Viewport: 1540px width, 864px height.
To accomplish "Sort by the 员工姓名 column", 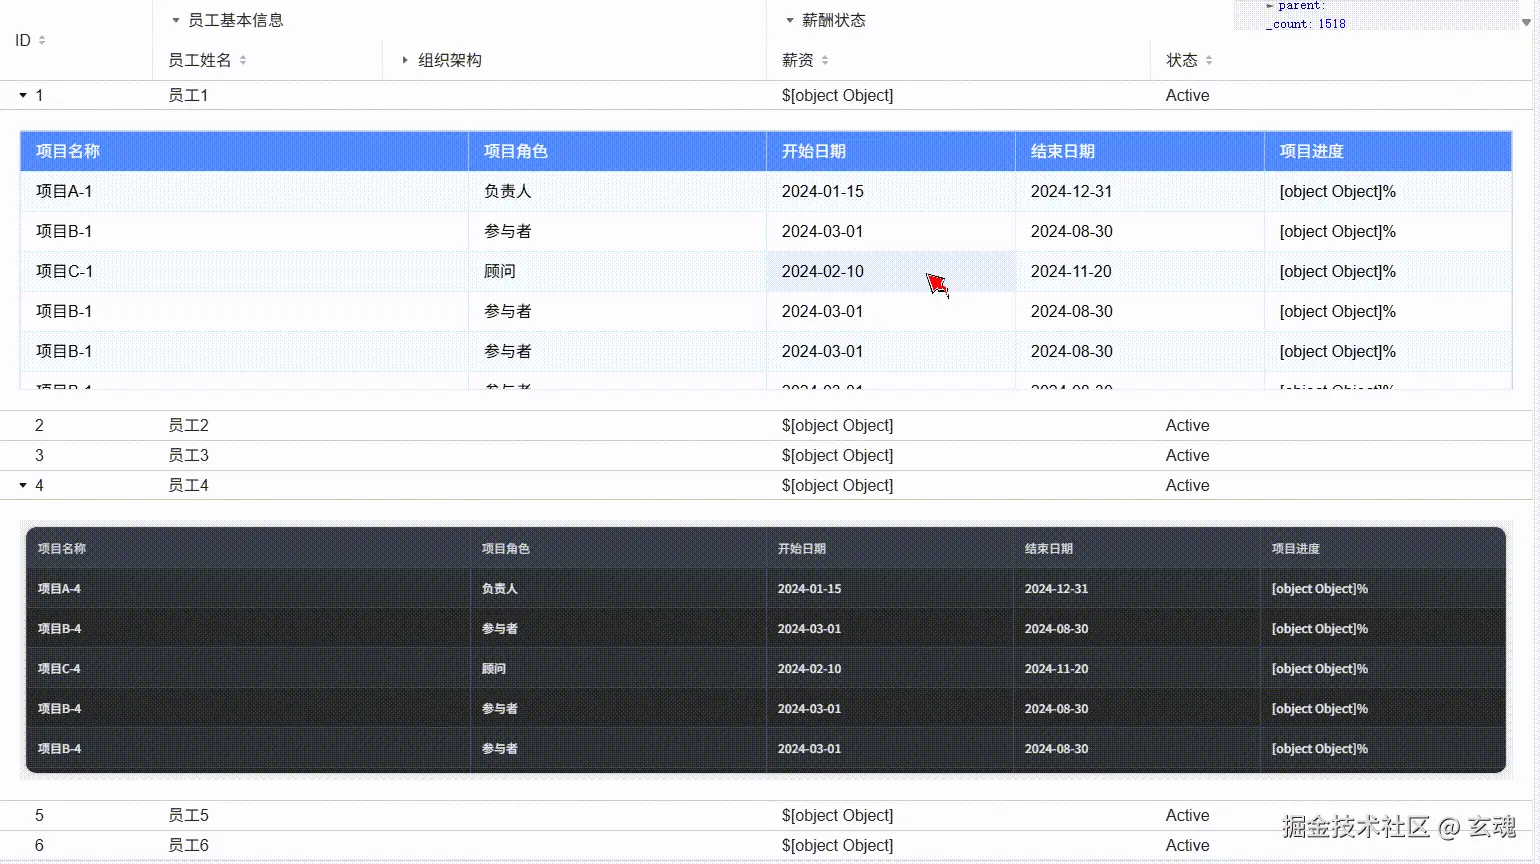I will tap(241, 60).
